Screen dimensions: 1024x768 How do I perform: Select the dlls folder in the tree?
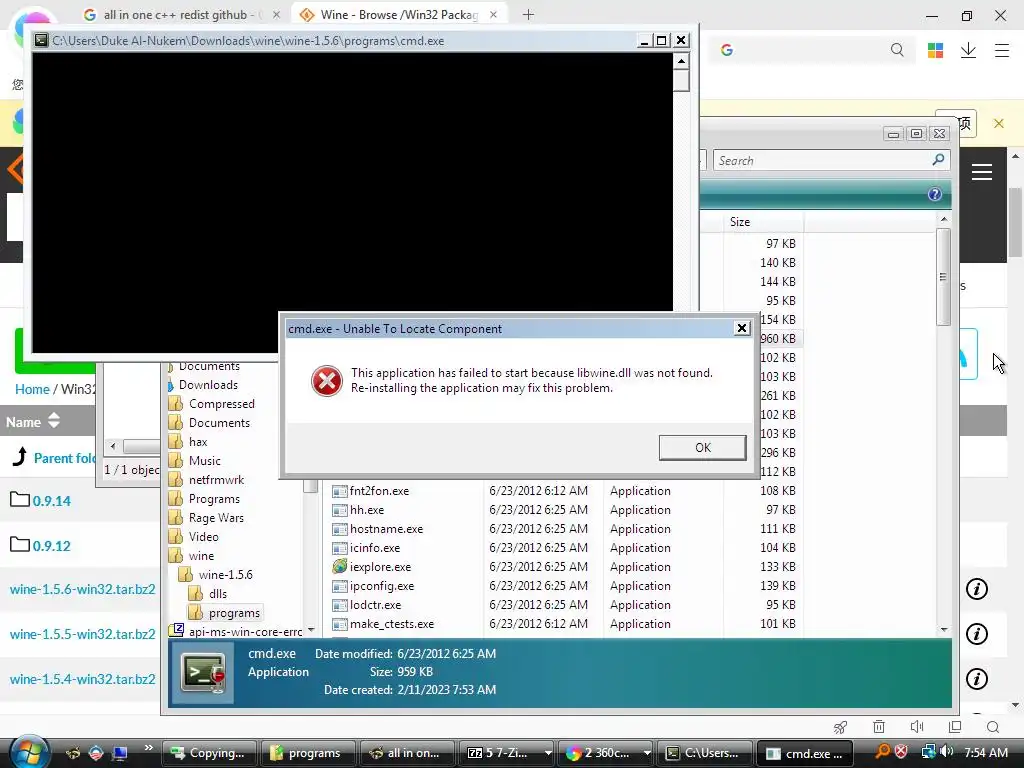pos(217,594)
